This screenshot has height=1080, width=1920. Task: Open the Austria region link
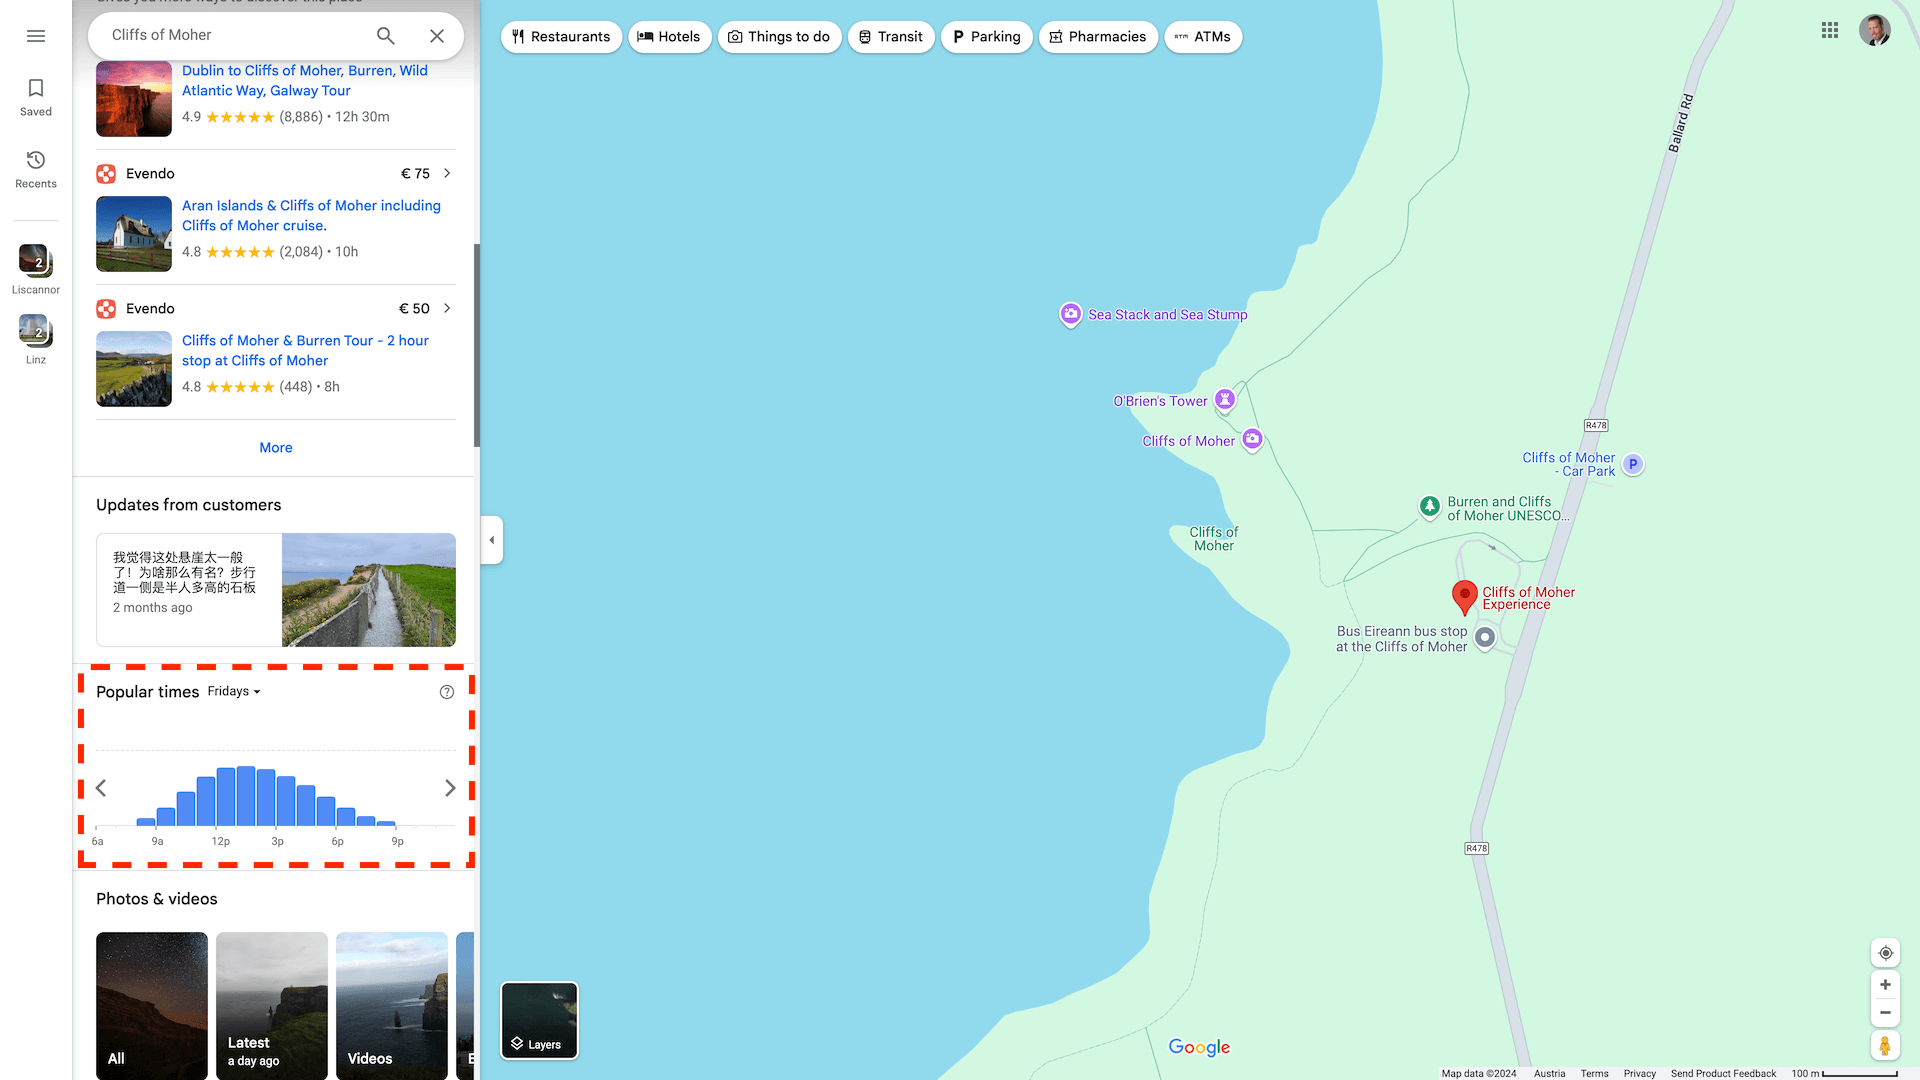(x=1550, y=1073)
